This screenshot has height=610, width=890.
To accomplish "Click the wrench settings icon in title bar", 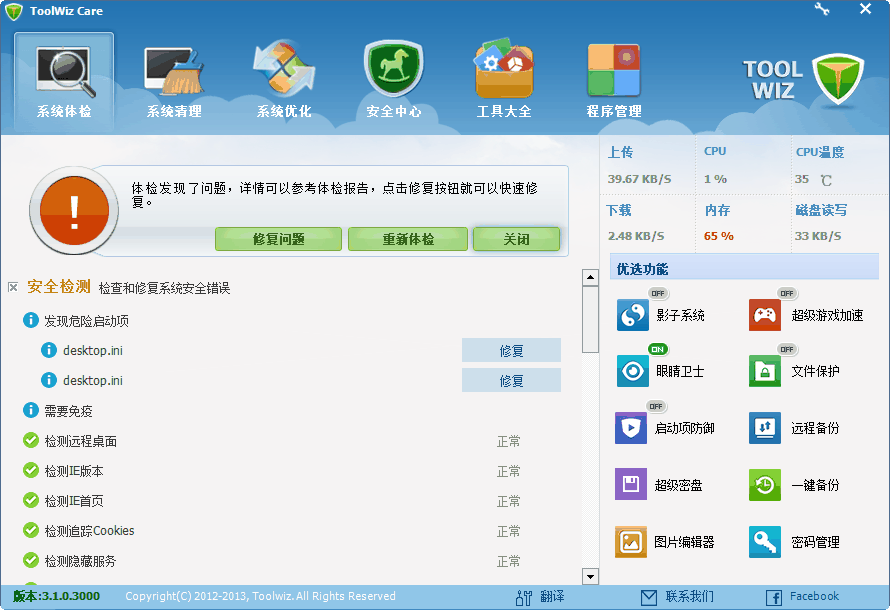I will coord(822,9).
